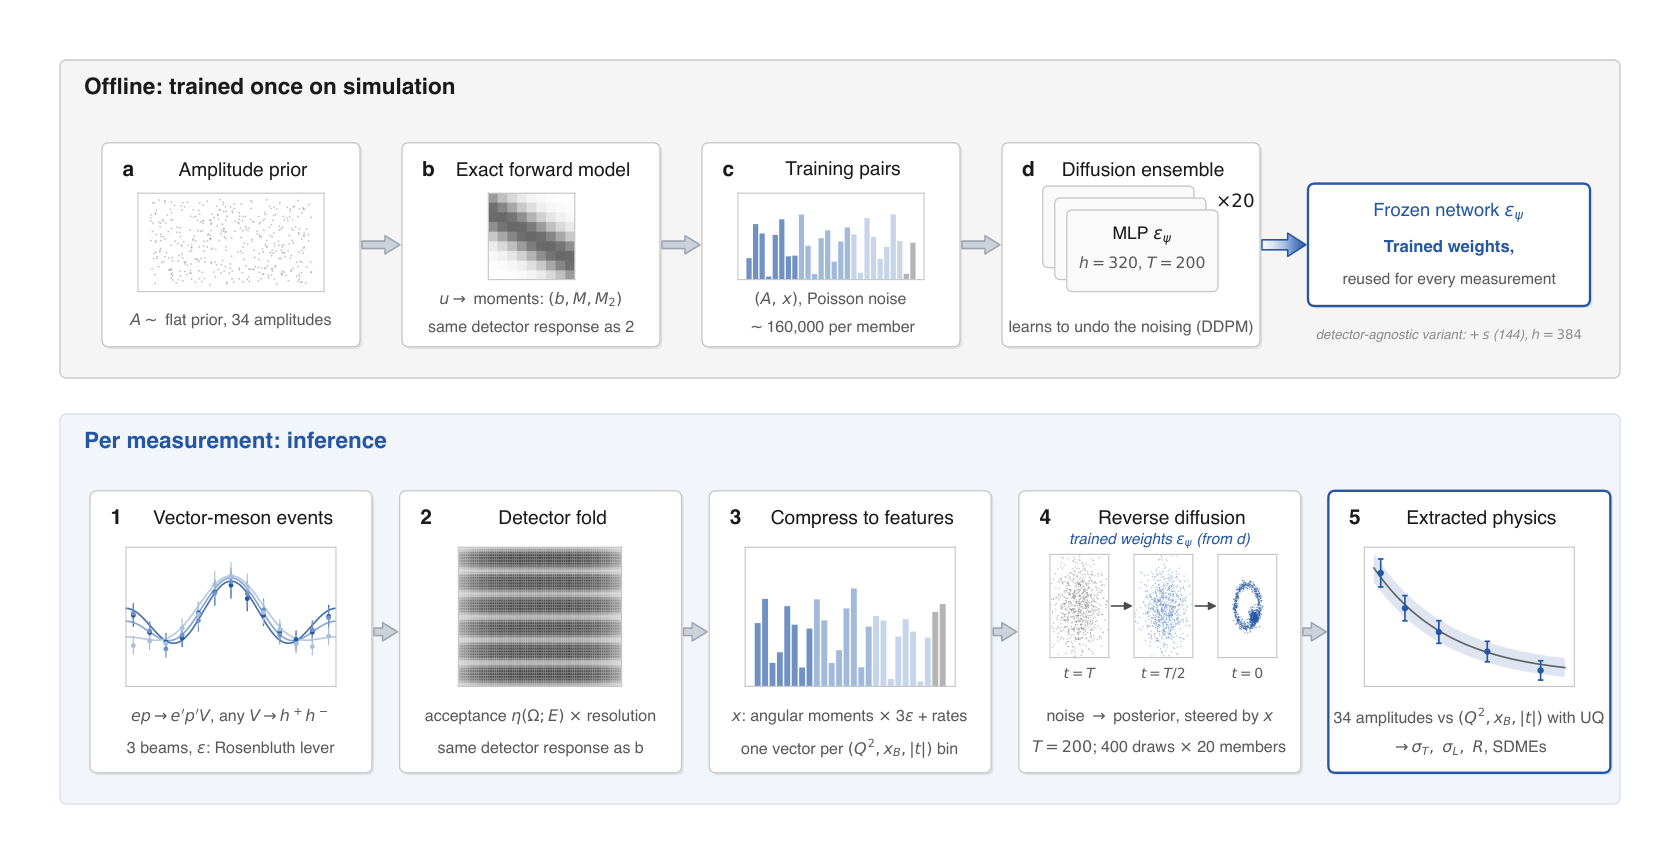Click the 'Reverse diffusion' title
The width and height of the screenshot is (1680, 852).
(1172, 518)
